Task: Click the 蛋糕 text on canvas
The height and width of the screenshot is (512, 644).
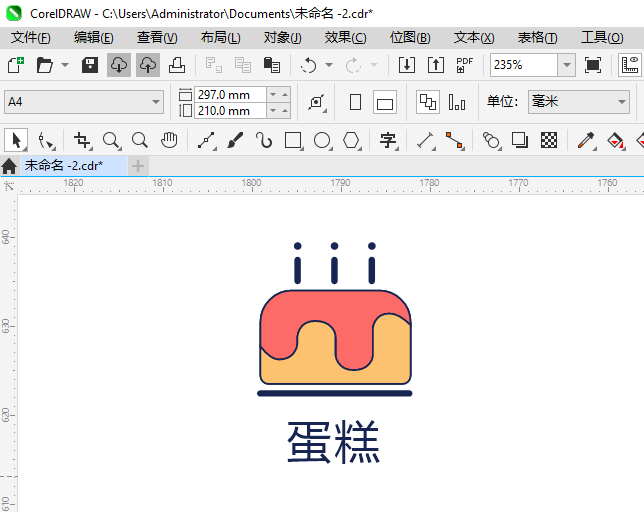Action: 334,442
